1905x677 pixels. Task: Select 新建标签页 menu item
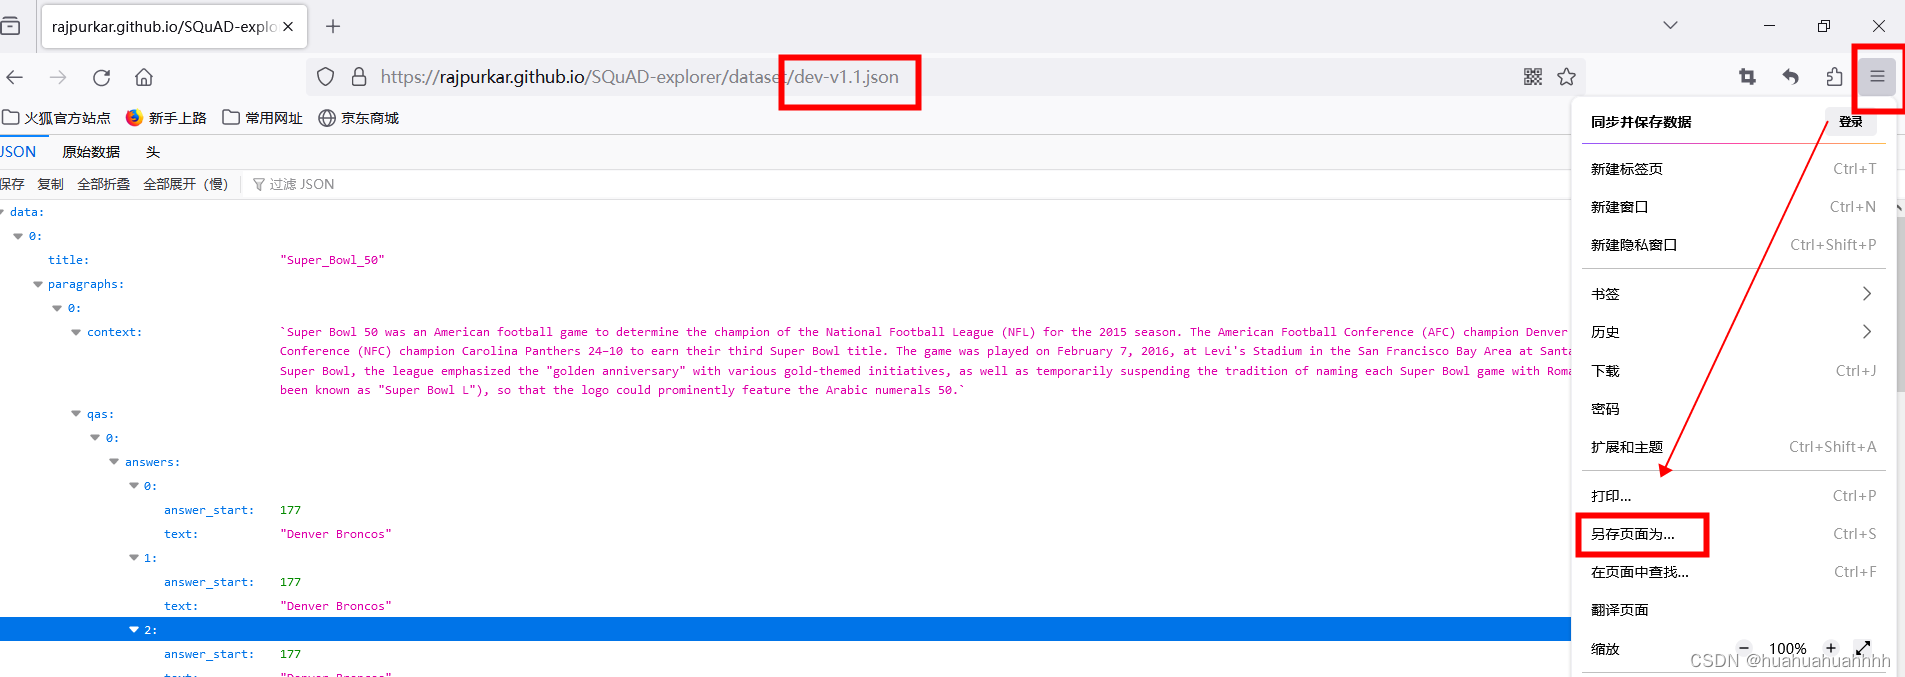coord(1733,169)
